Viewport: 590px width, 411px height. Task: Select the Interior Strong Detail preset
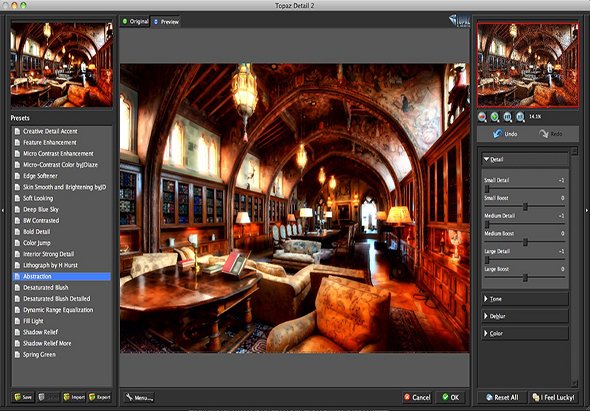[62, 254]
